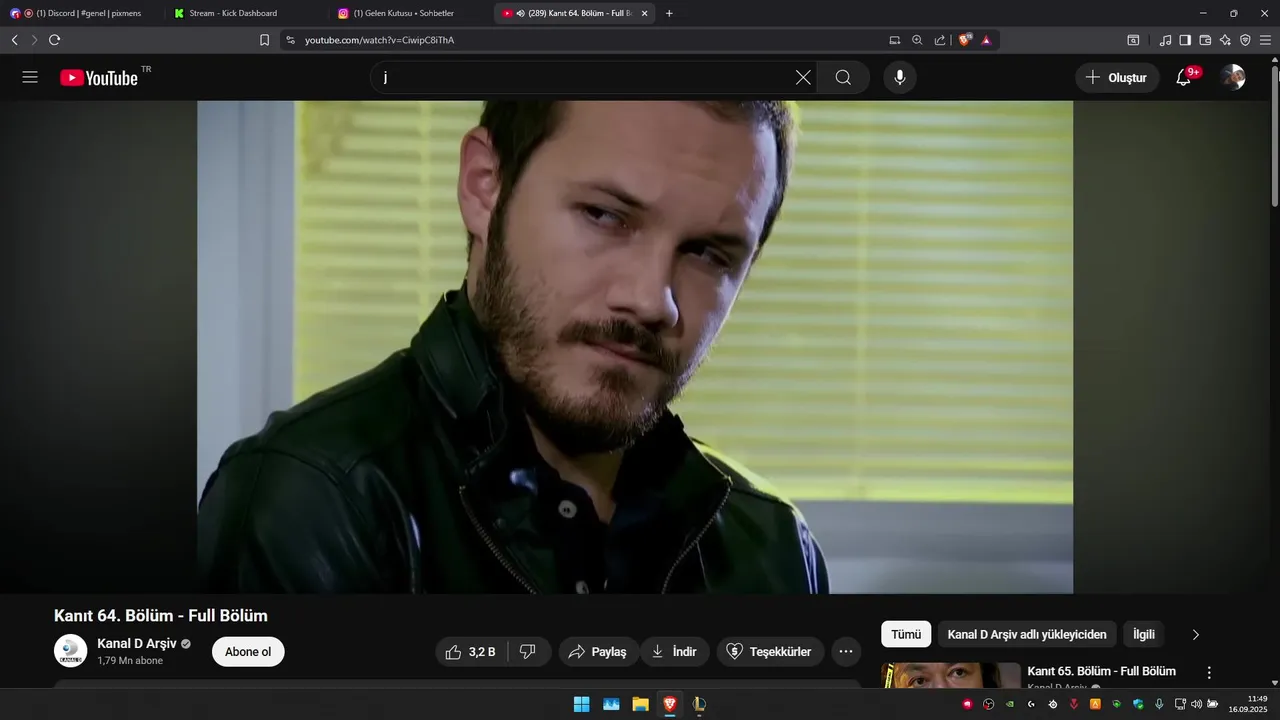Image resolution: width=1280 pixels, height=720 pixels.
Task: Open the notifications bell
Action: [x=1183, y=77]
